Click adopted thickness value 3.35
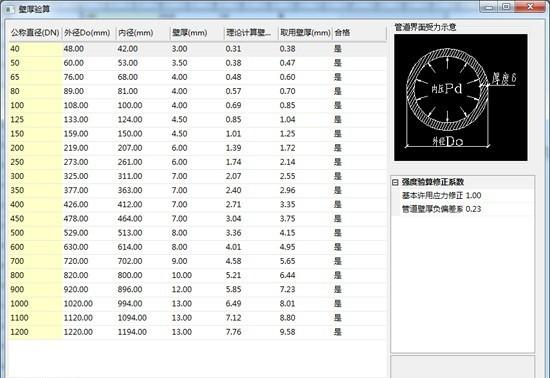Viewport: 550px width, 378px height. (287, 204)
